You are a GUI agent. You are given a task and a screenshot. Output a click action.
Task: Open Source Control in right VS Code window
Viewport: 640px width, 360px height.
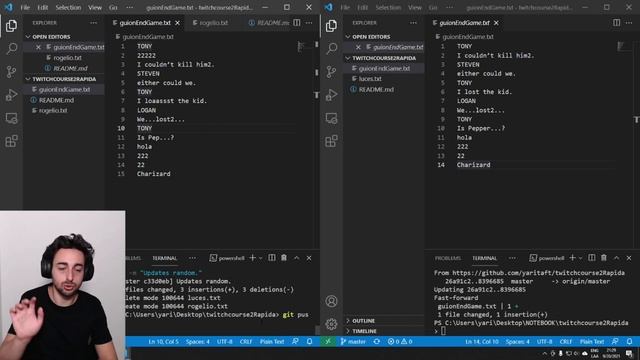[331, 72]
